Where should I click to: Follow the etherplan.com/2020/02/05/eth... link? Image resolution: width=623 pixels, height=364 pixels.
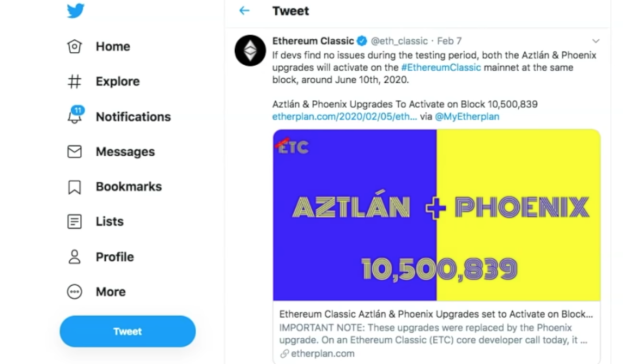tap(344, 116)
